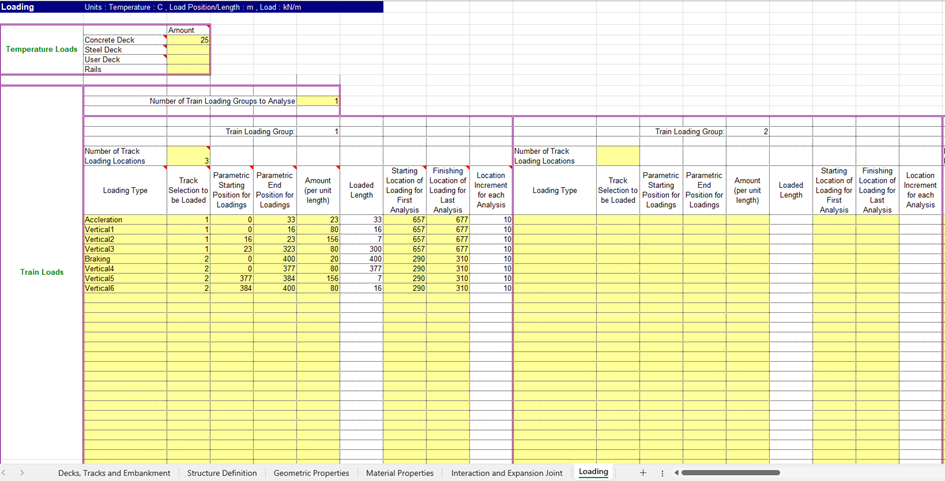Viewport: 945px width, 481px height.
Task: Click Braking parametric end value 400
Action: 275,259
